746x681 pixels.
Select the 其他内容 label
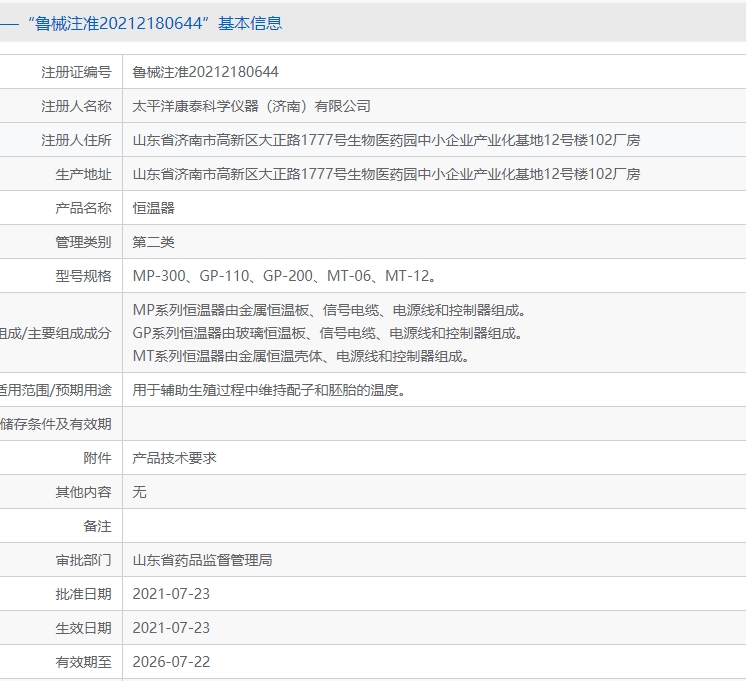pyautogui.click(x=83, y=492)
